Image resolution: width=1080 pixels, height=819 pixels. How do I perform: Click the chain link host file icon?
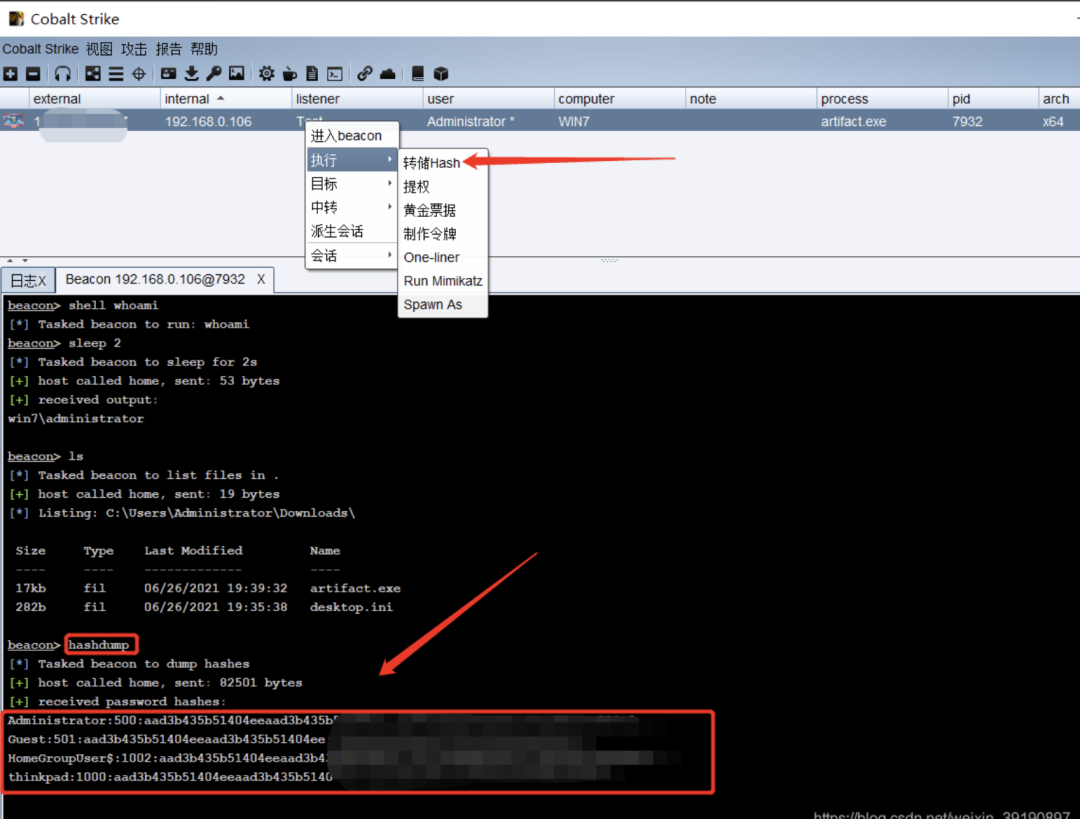pos(364,74)
